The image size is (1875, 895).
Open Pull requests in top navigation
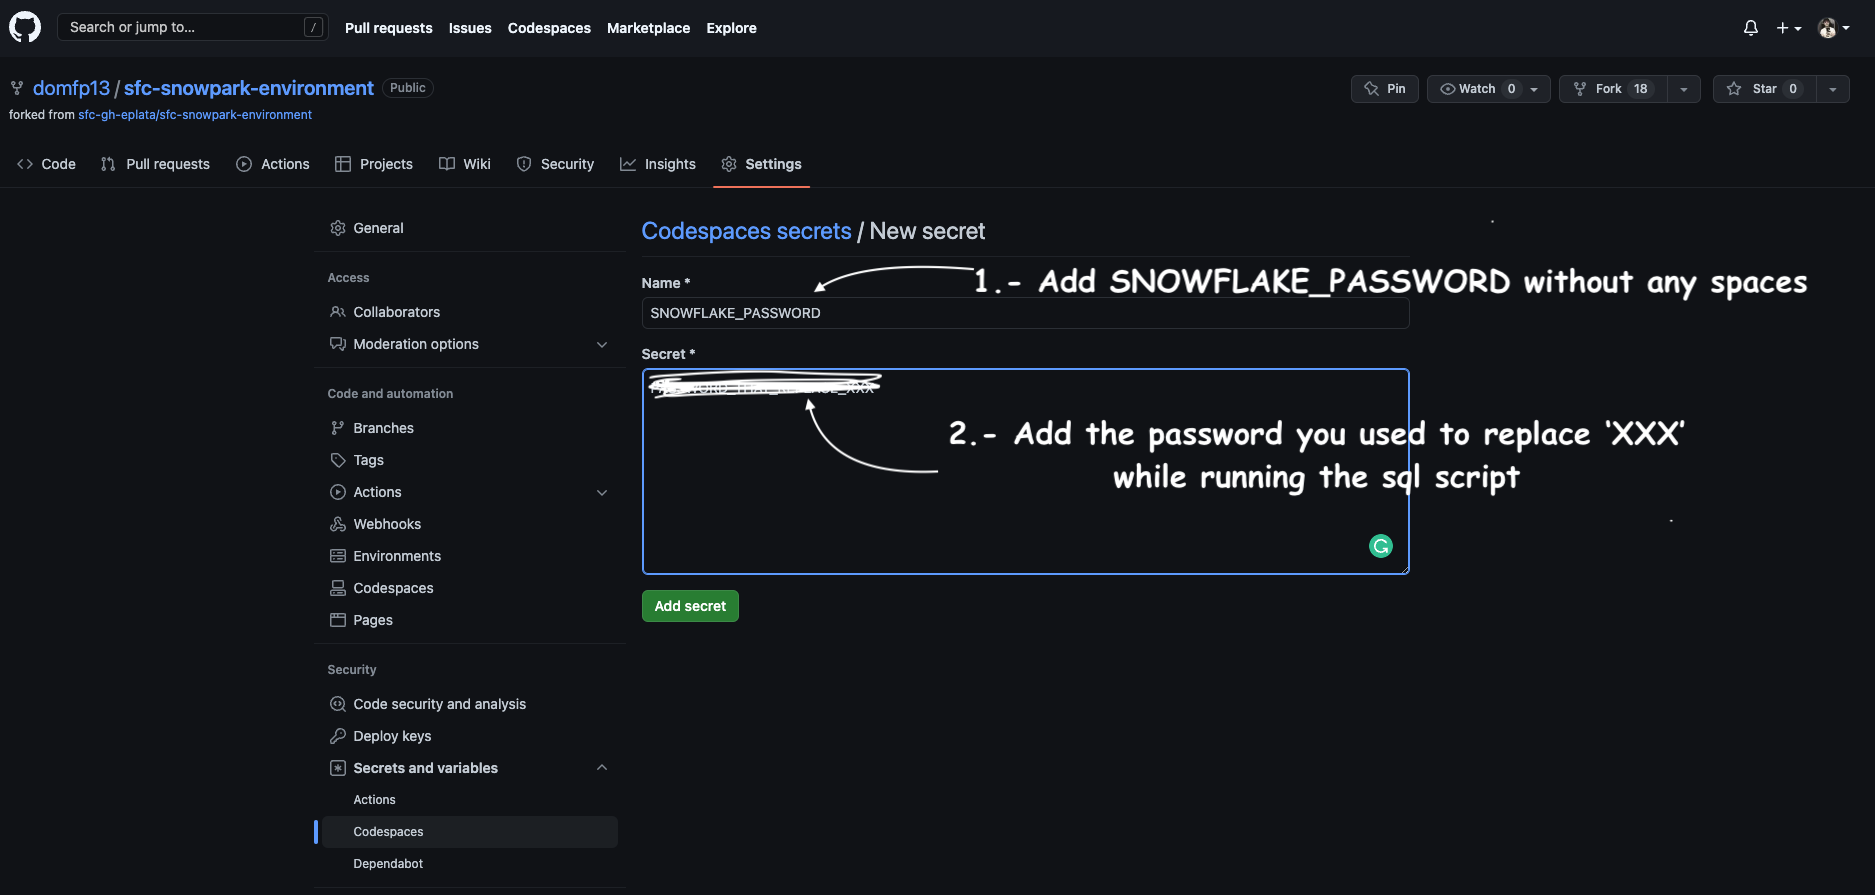point(388,28)
